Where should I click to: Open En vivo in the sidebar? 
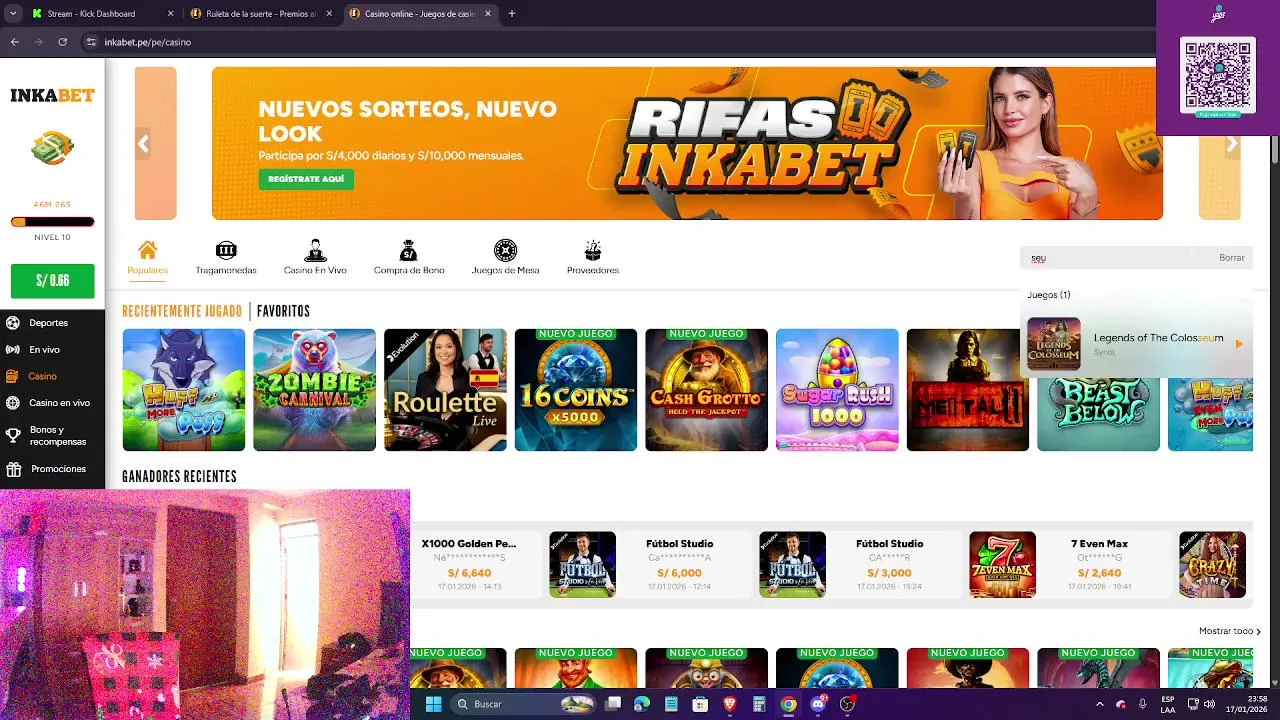[44, 350]
